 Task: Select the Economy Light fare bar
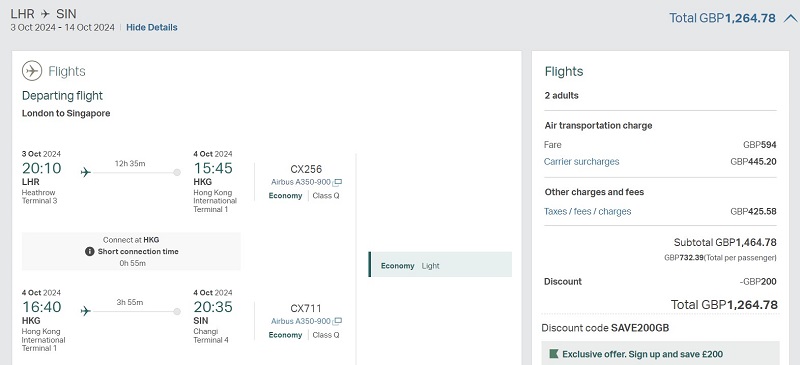440,264
